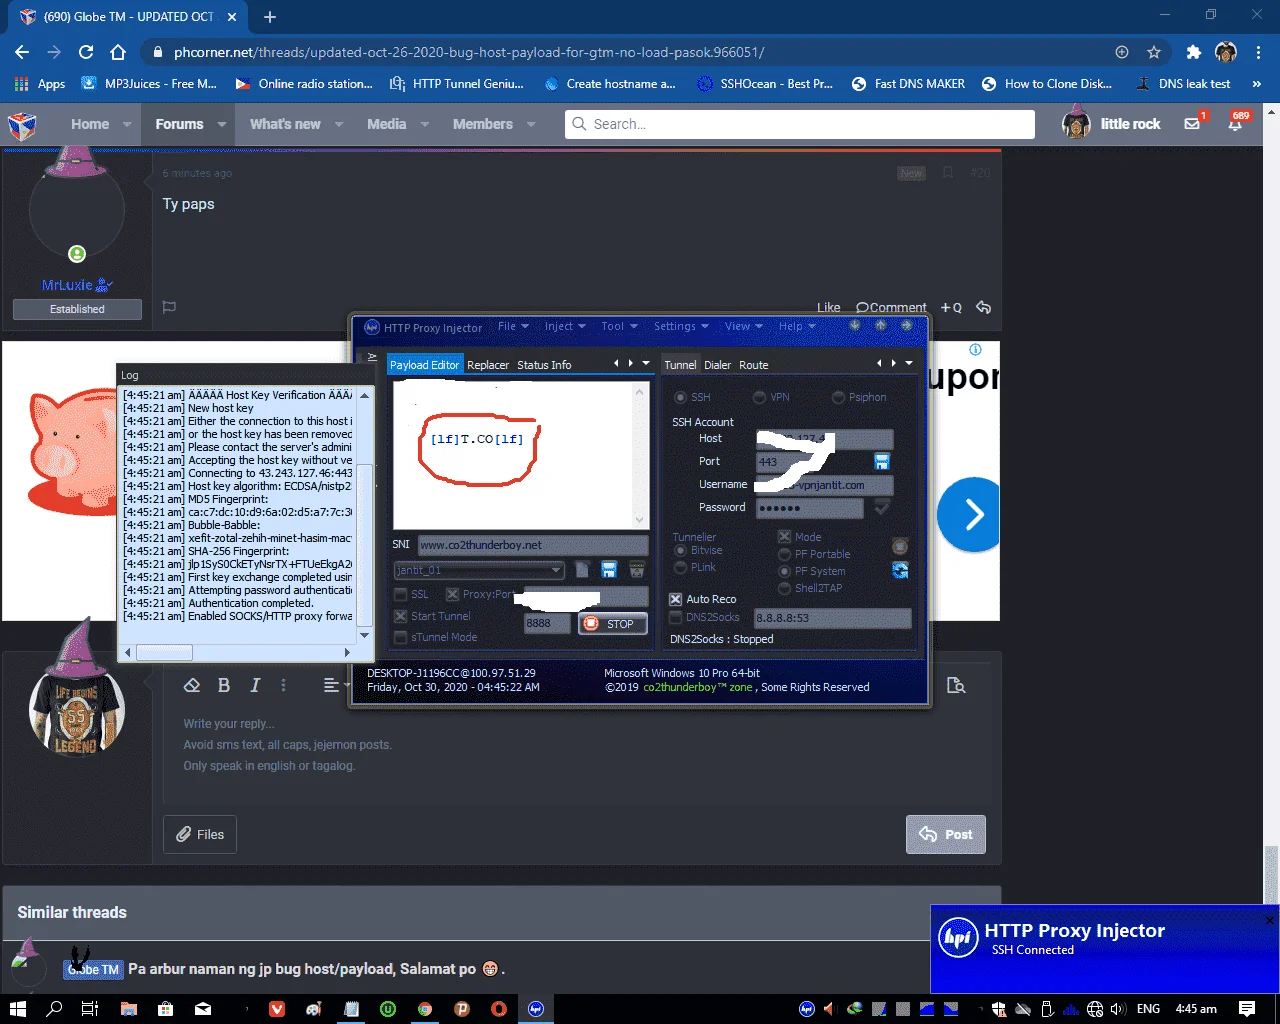This screenshot has height=1024, width=1280.
Task: Click the HTTP Proxy Injector icon in the taskbar
Action: (x=535, y=1009)
